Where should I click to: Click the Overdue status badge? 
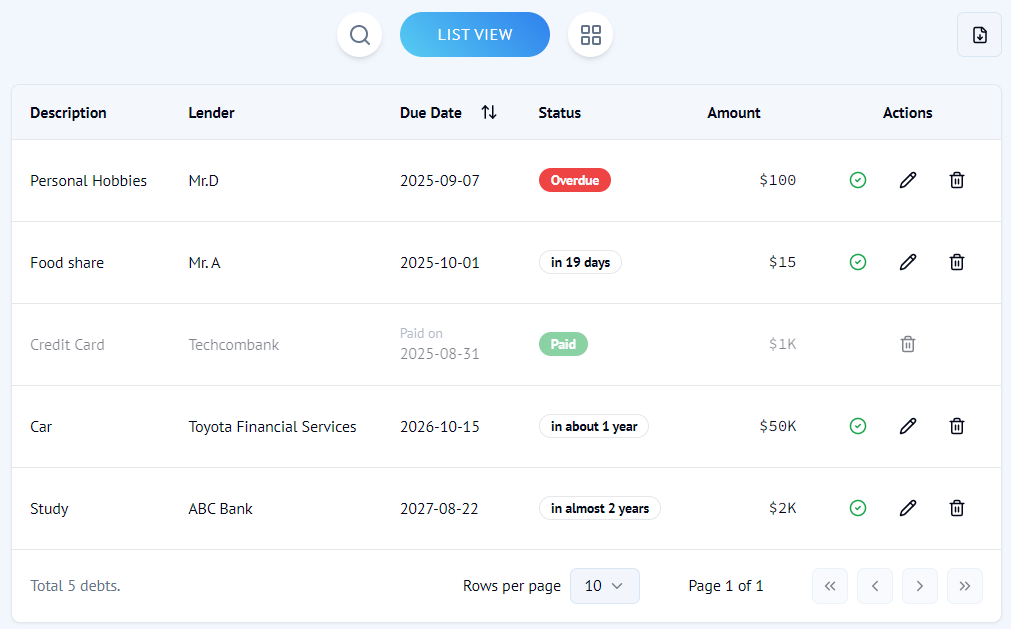574,180
